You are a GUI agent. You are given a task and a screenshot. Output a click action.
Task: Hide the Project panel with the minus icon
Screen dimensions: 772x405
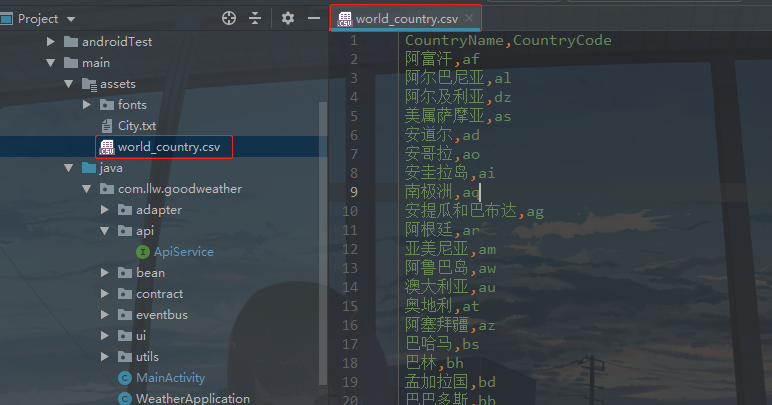click(314, 19)
